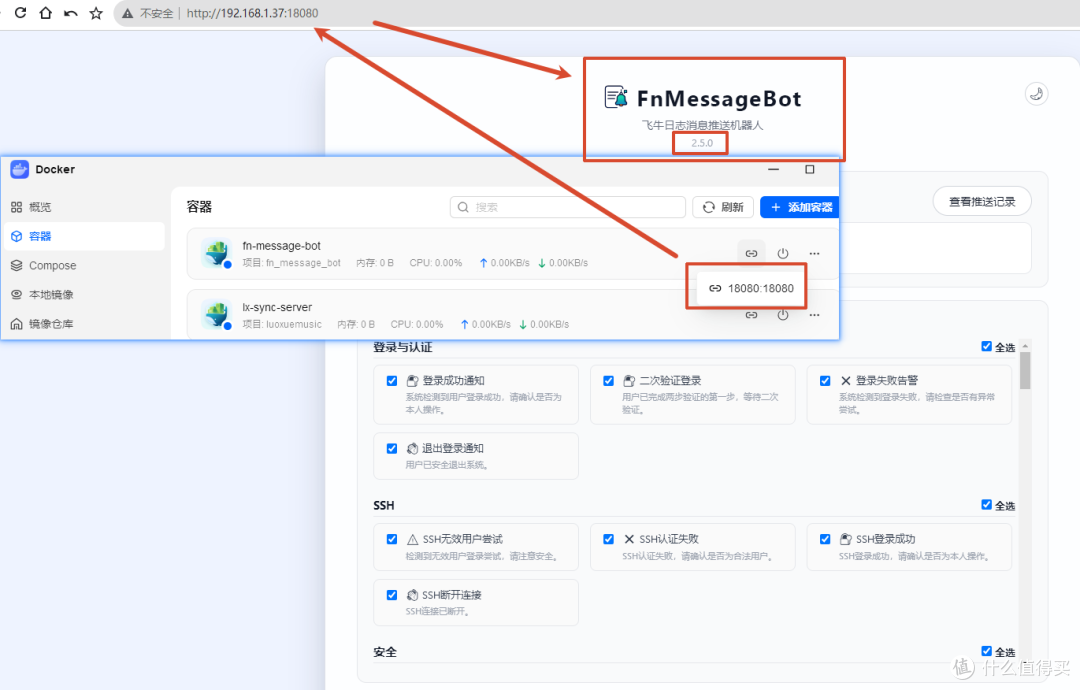Click the address bar URL 192.168.1.37:18080
Image resolution: width=1080 pixels, height=690 pixels.
(252, 13)
